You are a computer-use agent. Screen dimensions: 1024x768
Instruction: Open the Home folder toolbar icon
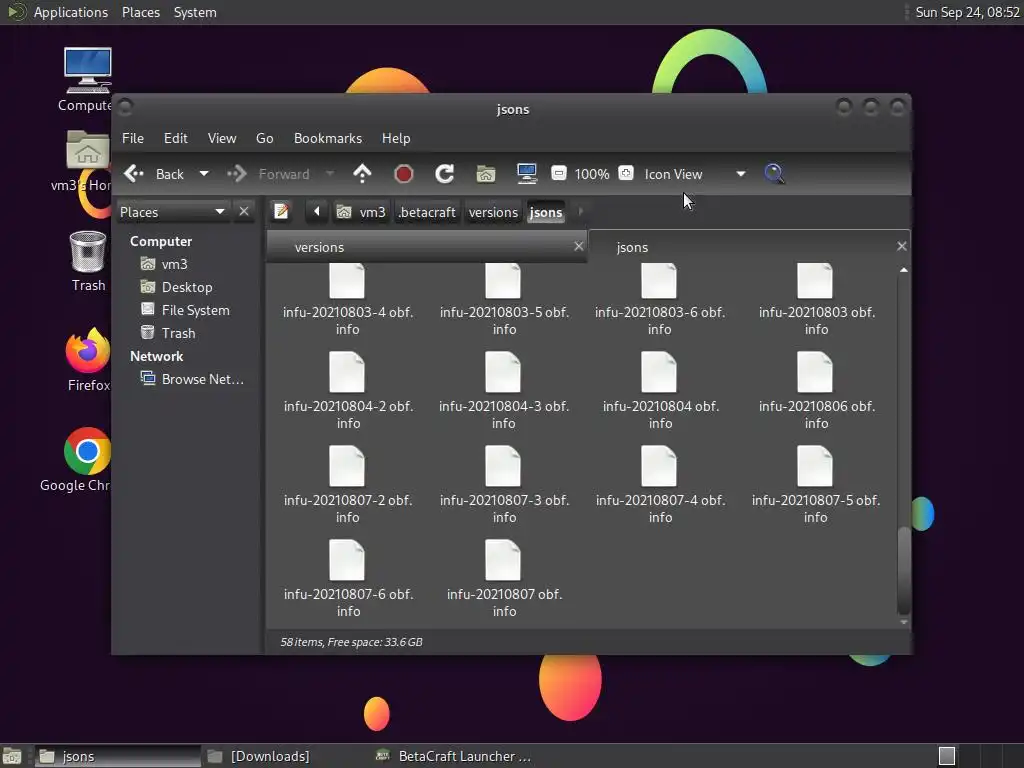[486, 174]
